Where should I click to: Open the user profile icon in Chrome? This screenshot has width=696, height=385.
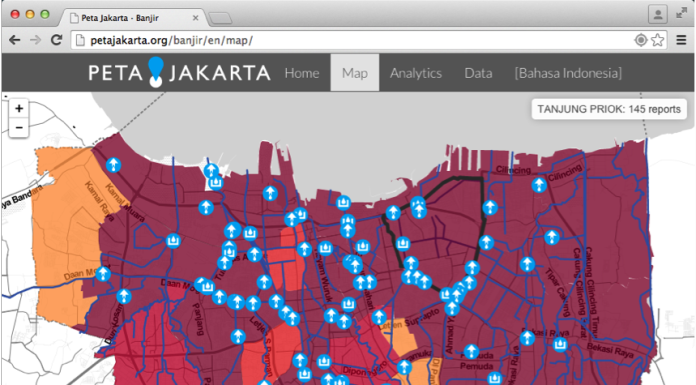click(x=658, y=14)
